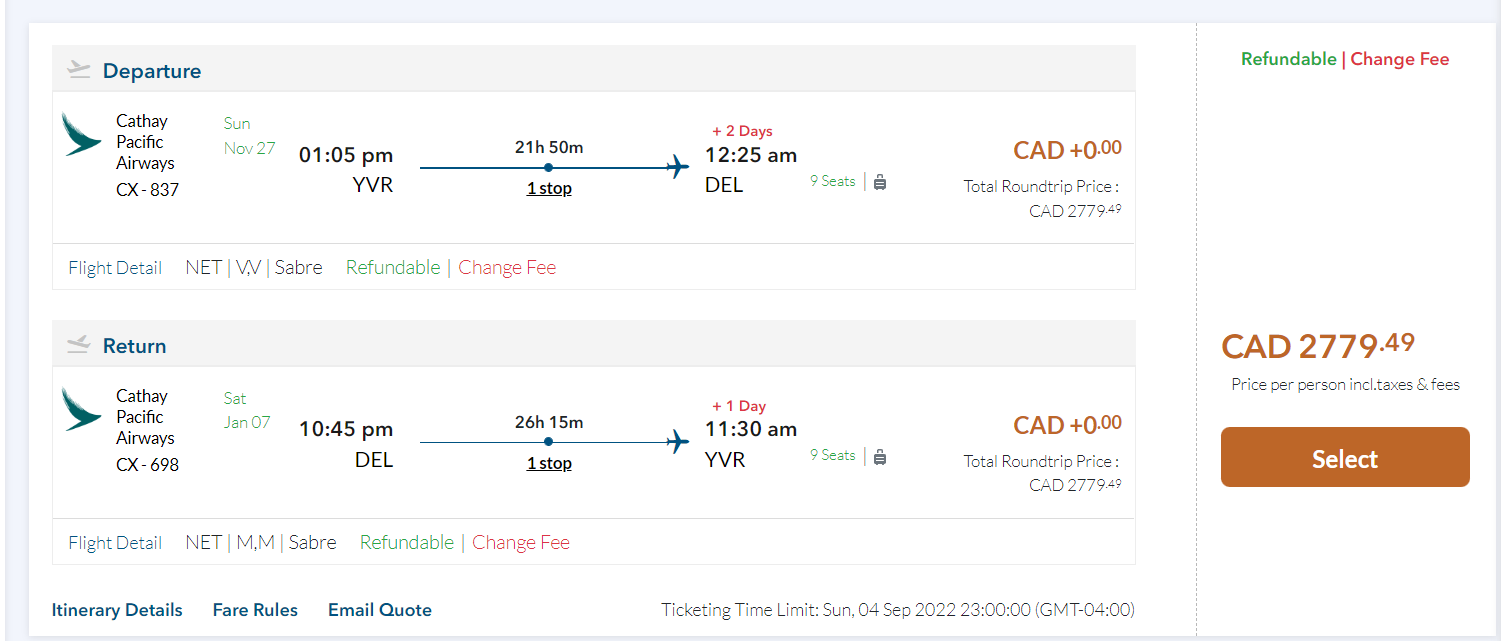
Task: Open Flight Detail for the return flight
Action: (x=115, y=543)
